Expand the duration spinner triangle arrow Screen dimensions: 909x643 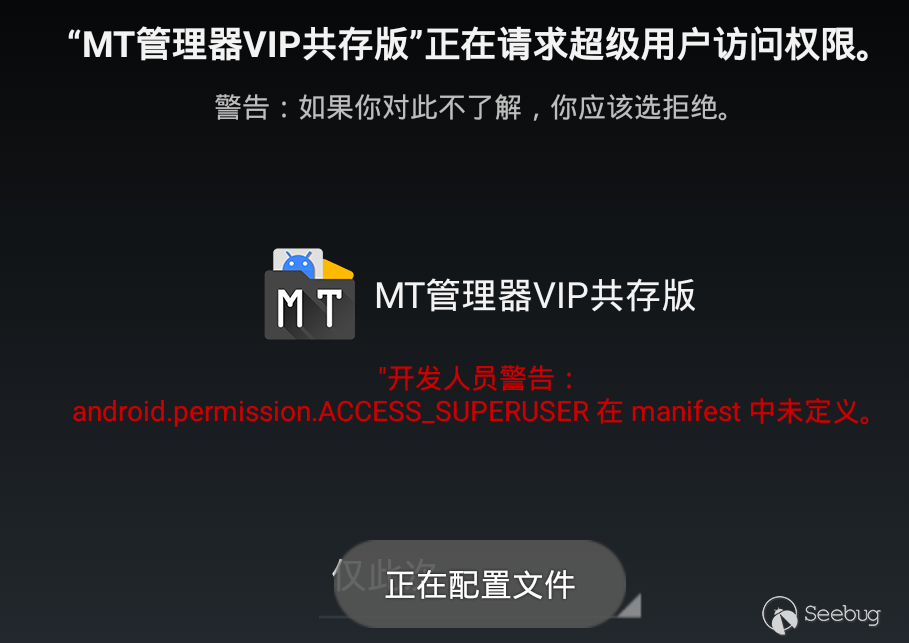click(631, 605)
